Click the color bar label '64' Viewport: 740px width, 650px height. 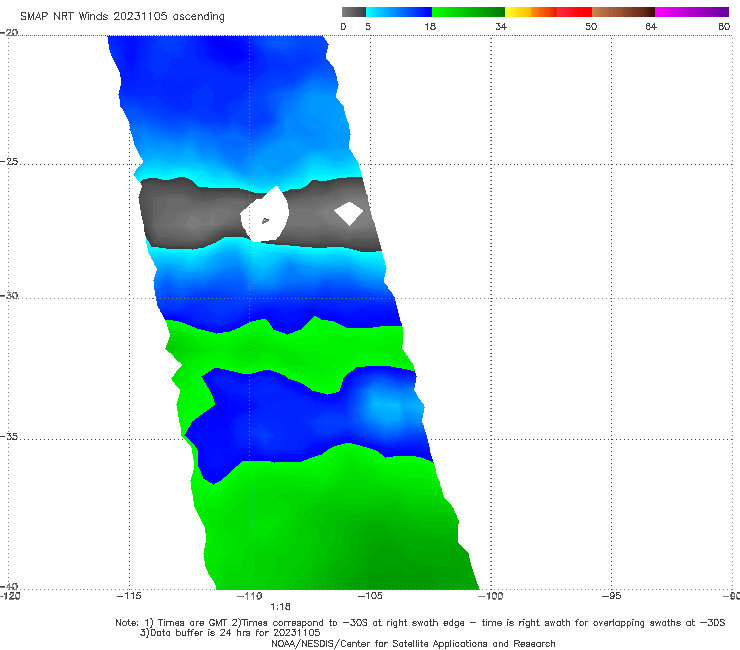(x=651, y=27)
